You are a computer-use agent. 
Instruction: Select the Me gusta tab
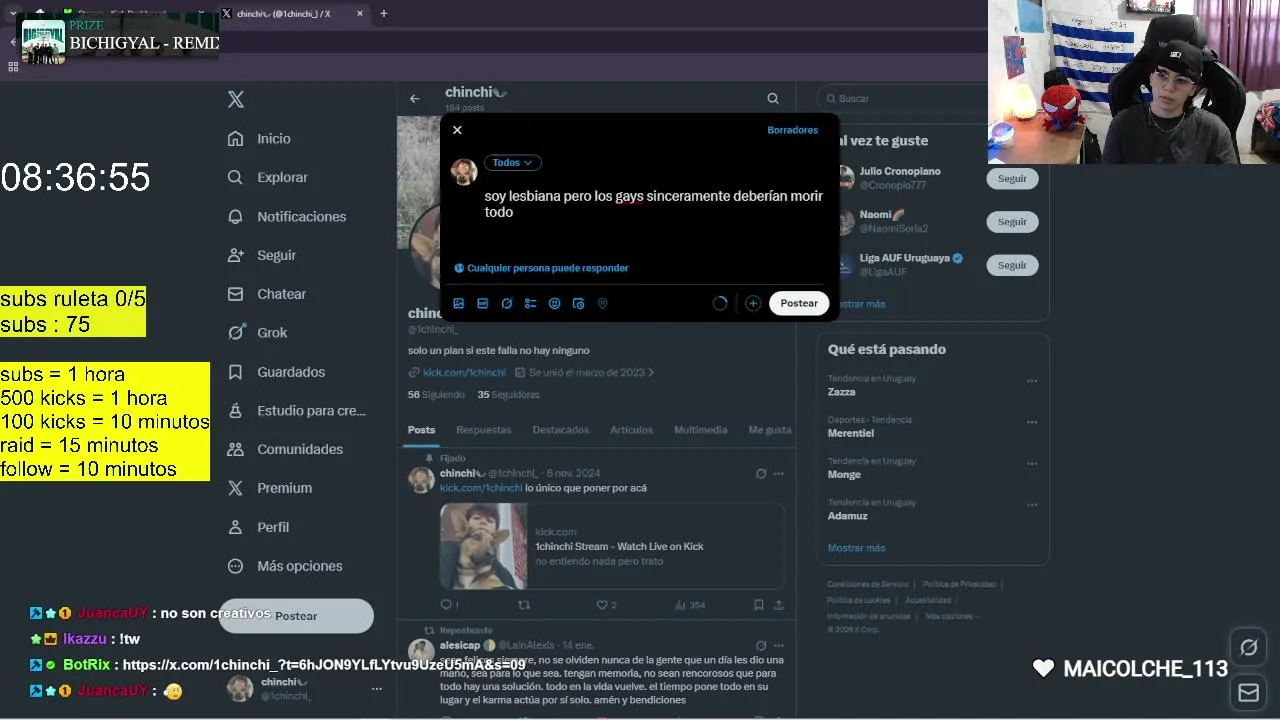point(770,430)
